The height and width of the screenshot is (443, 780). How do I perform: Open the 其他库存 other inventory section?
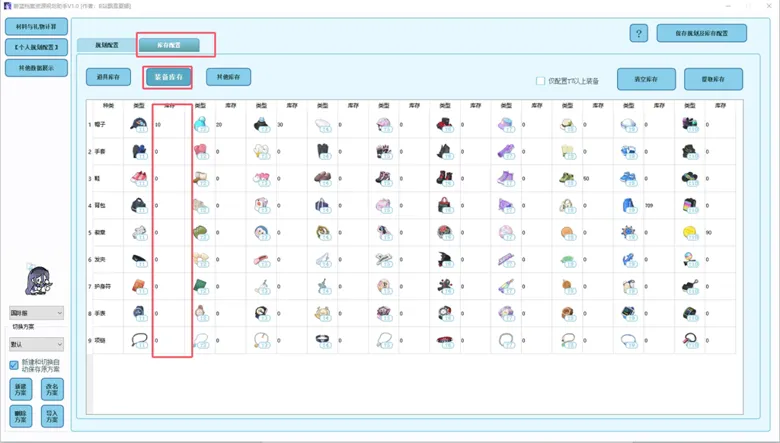coord(228,77)
